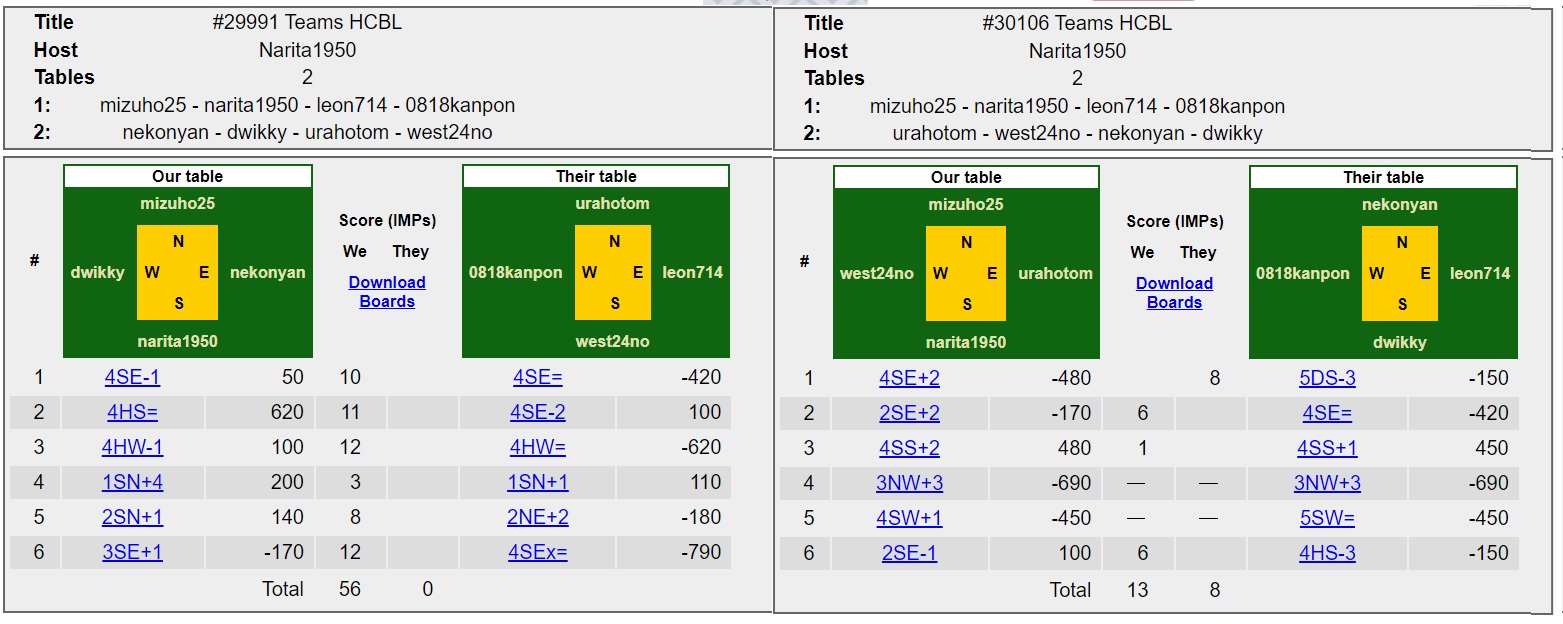
Task: Click the compass diagram under urahotom's name
Action: 613,272
